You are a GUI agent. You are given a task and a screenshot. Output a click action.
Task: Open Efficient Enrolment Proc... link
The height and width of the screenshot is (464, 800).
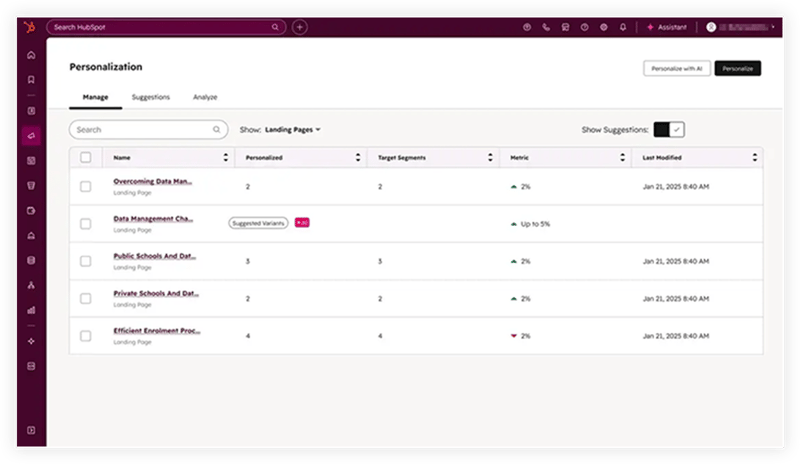pos(157,331)
